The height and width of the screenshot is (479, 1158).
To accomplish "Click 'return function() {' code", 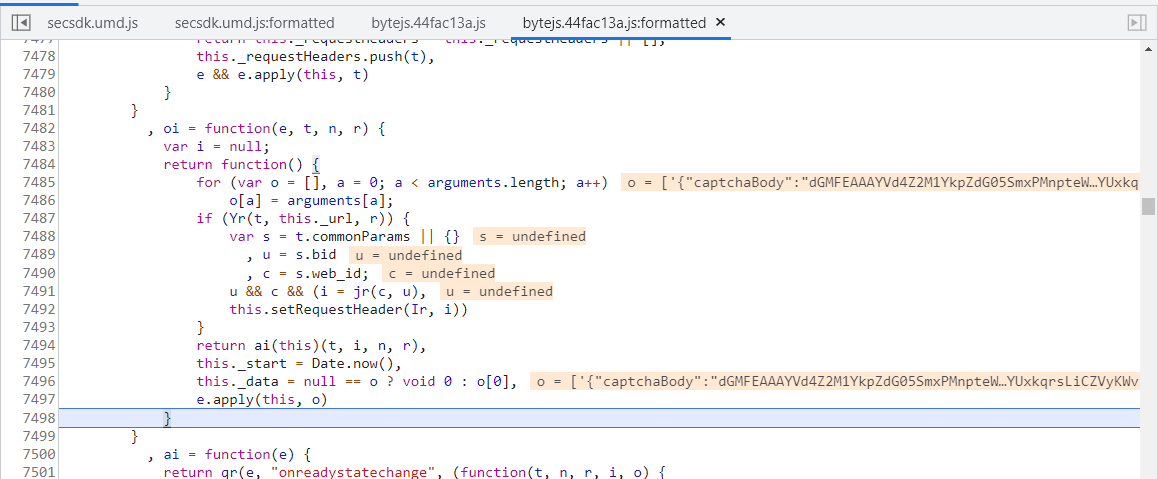I will coord(241,165).
